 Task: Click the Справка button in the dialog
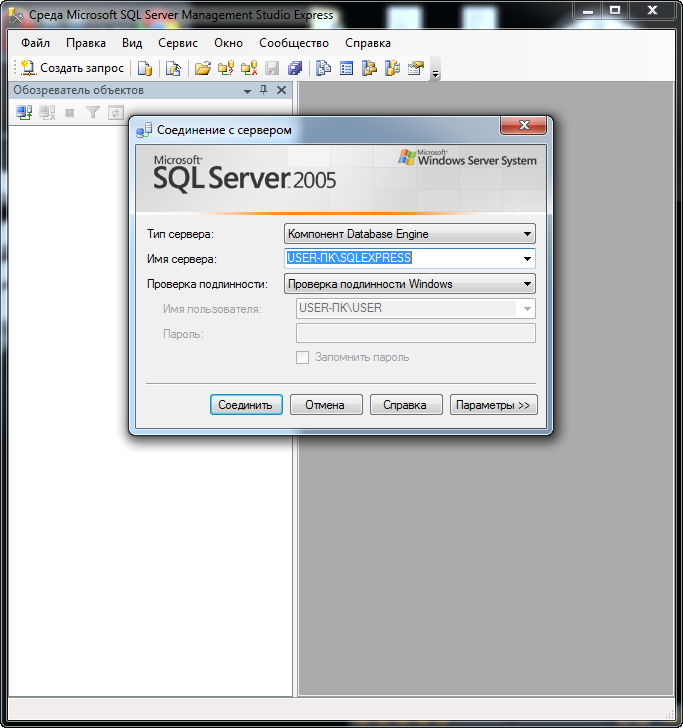click(x=406, y=405)
